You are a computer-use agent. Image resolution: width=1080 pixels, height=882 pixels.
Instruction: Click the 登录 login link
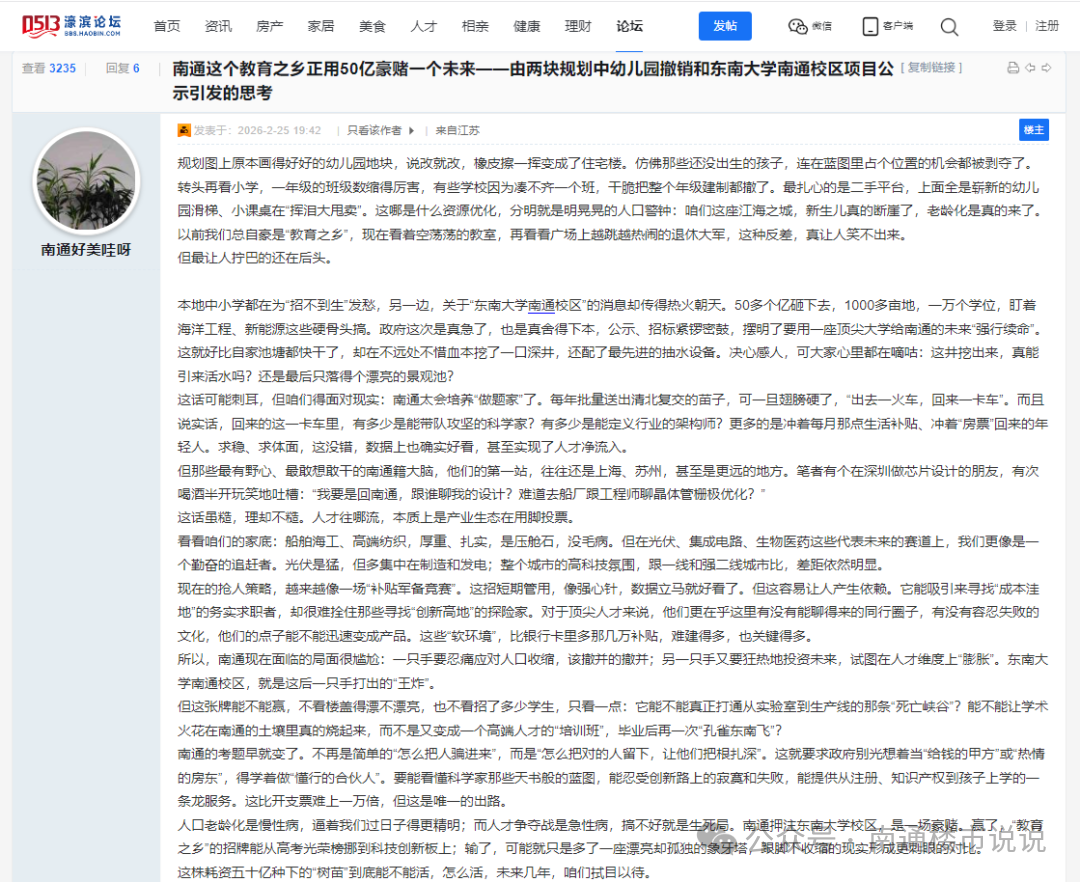pyautogui.click(x=1004, y=26)
